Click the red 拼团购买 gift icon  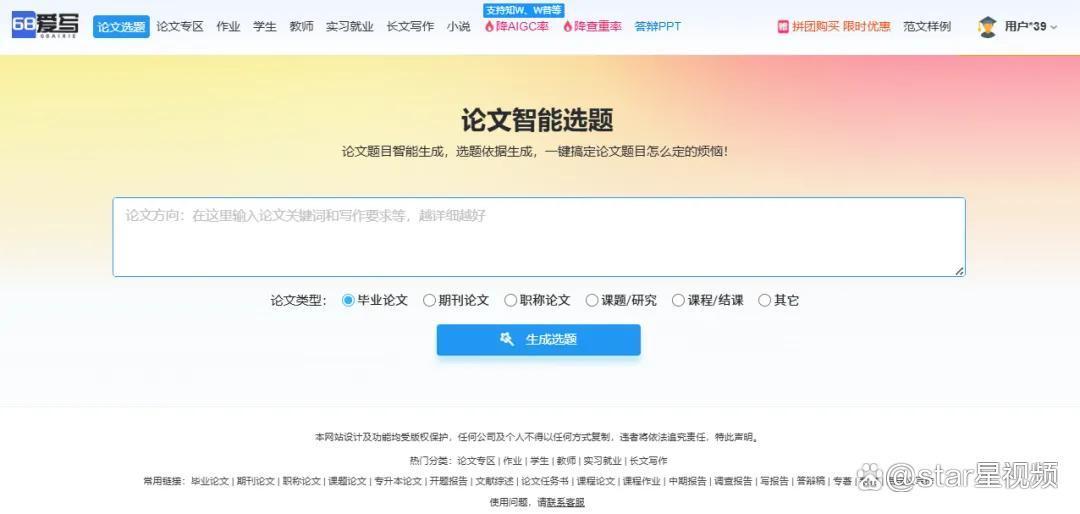(783, 27)
